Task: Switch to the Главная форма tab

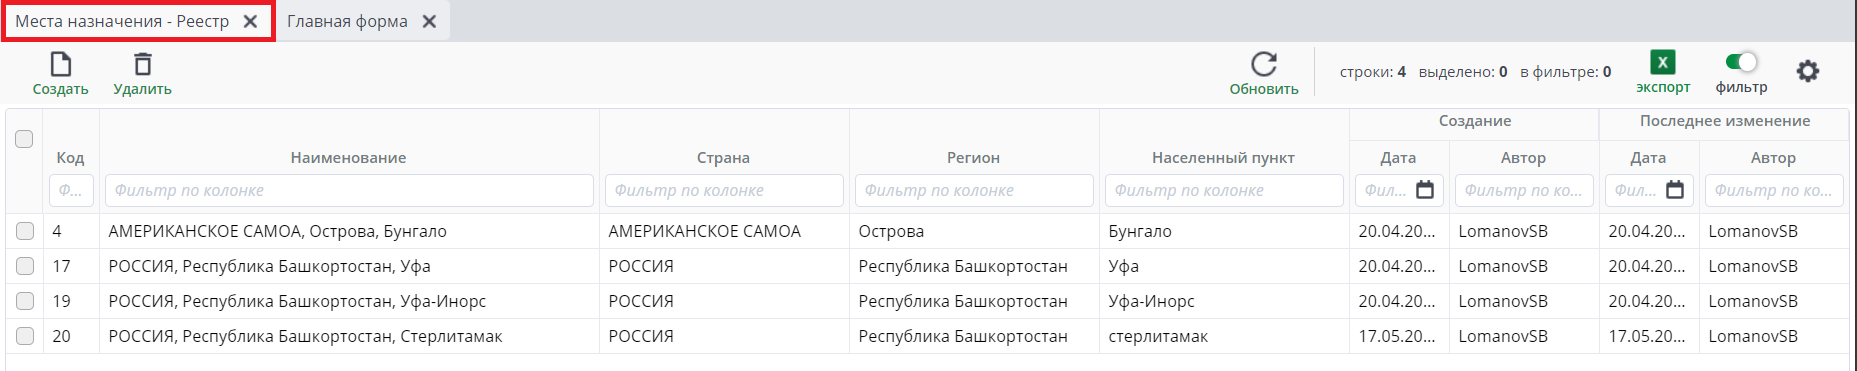Action: pos(347,21)
